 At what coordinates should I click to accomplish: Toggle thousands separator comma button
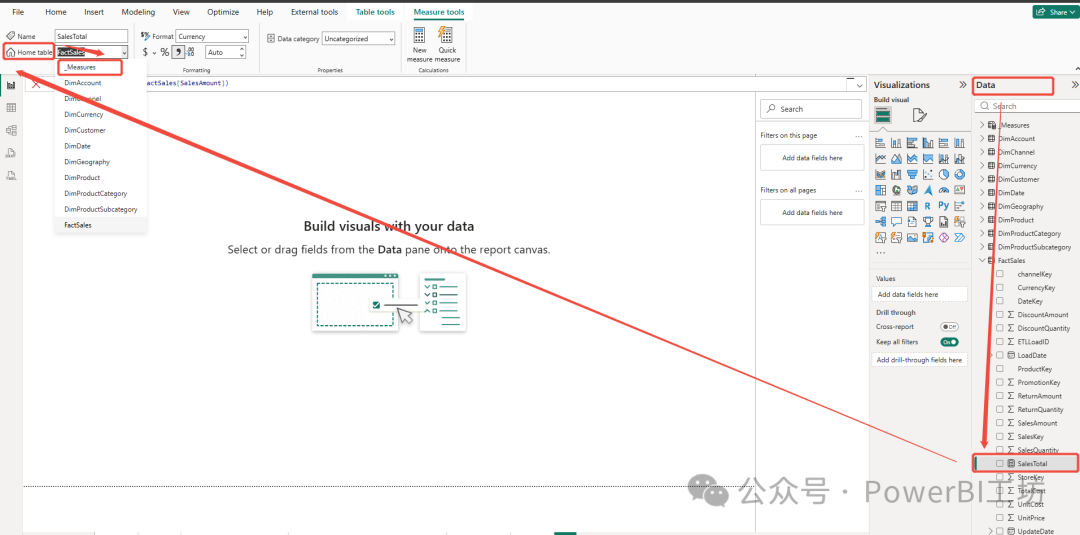pyautogui.click(x=178, y=52)
